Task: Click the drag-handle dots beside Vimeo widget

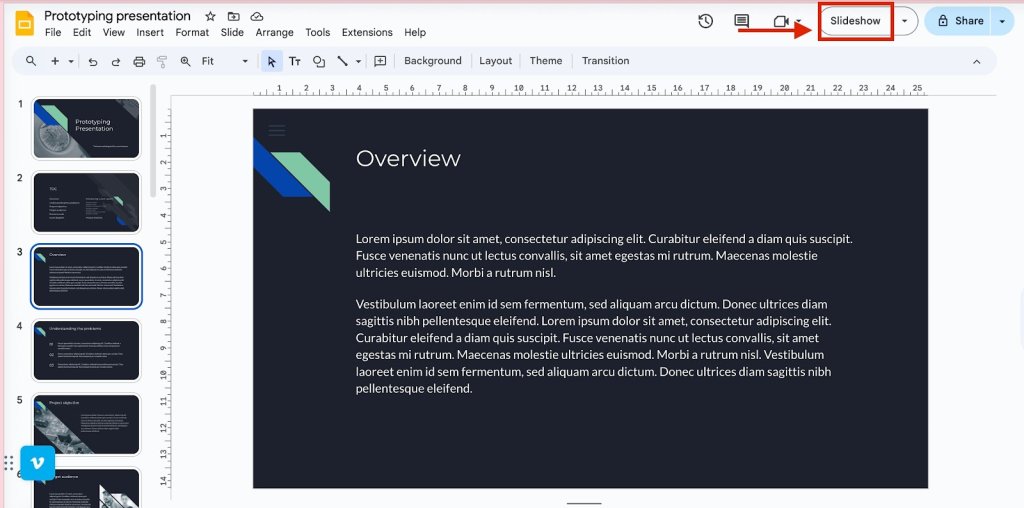Action: 8,463
